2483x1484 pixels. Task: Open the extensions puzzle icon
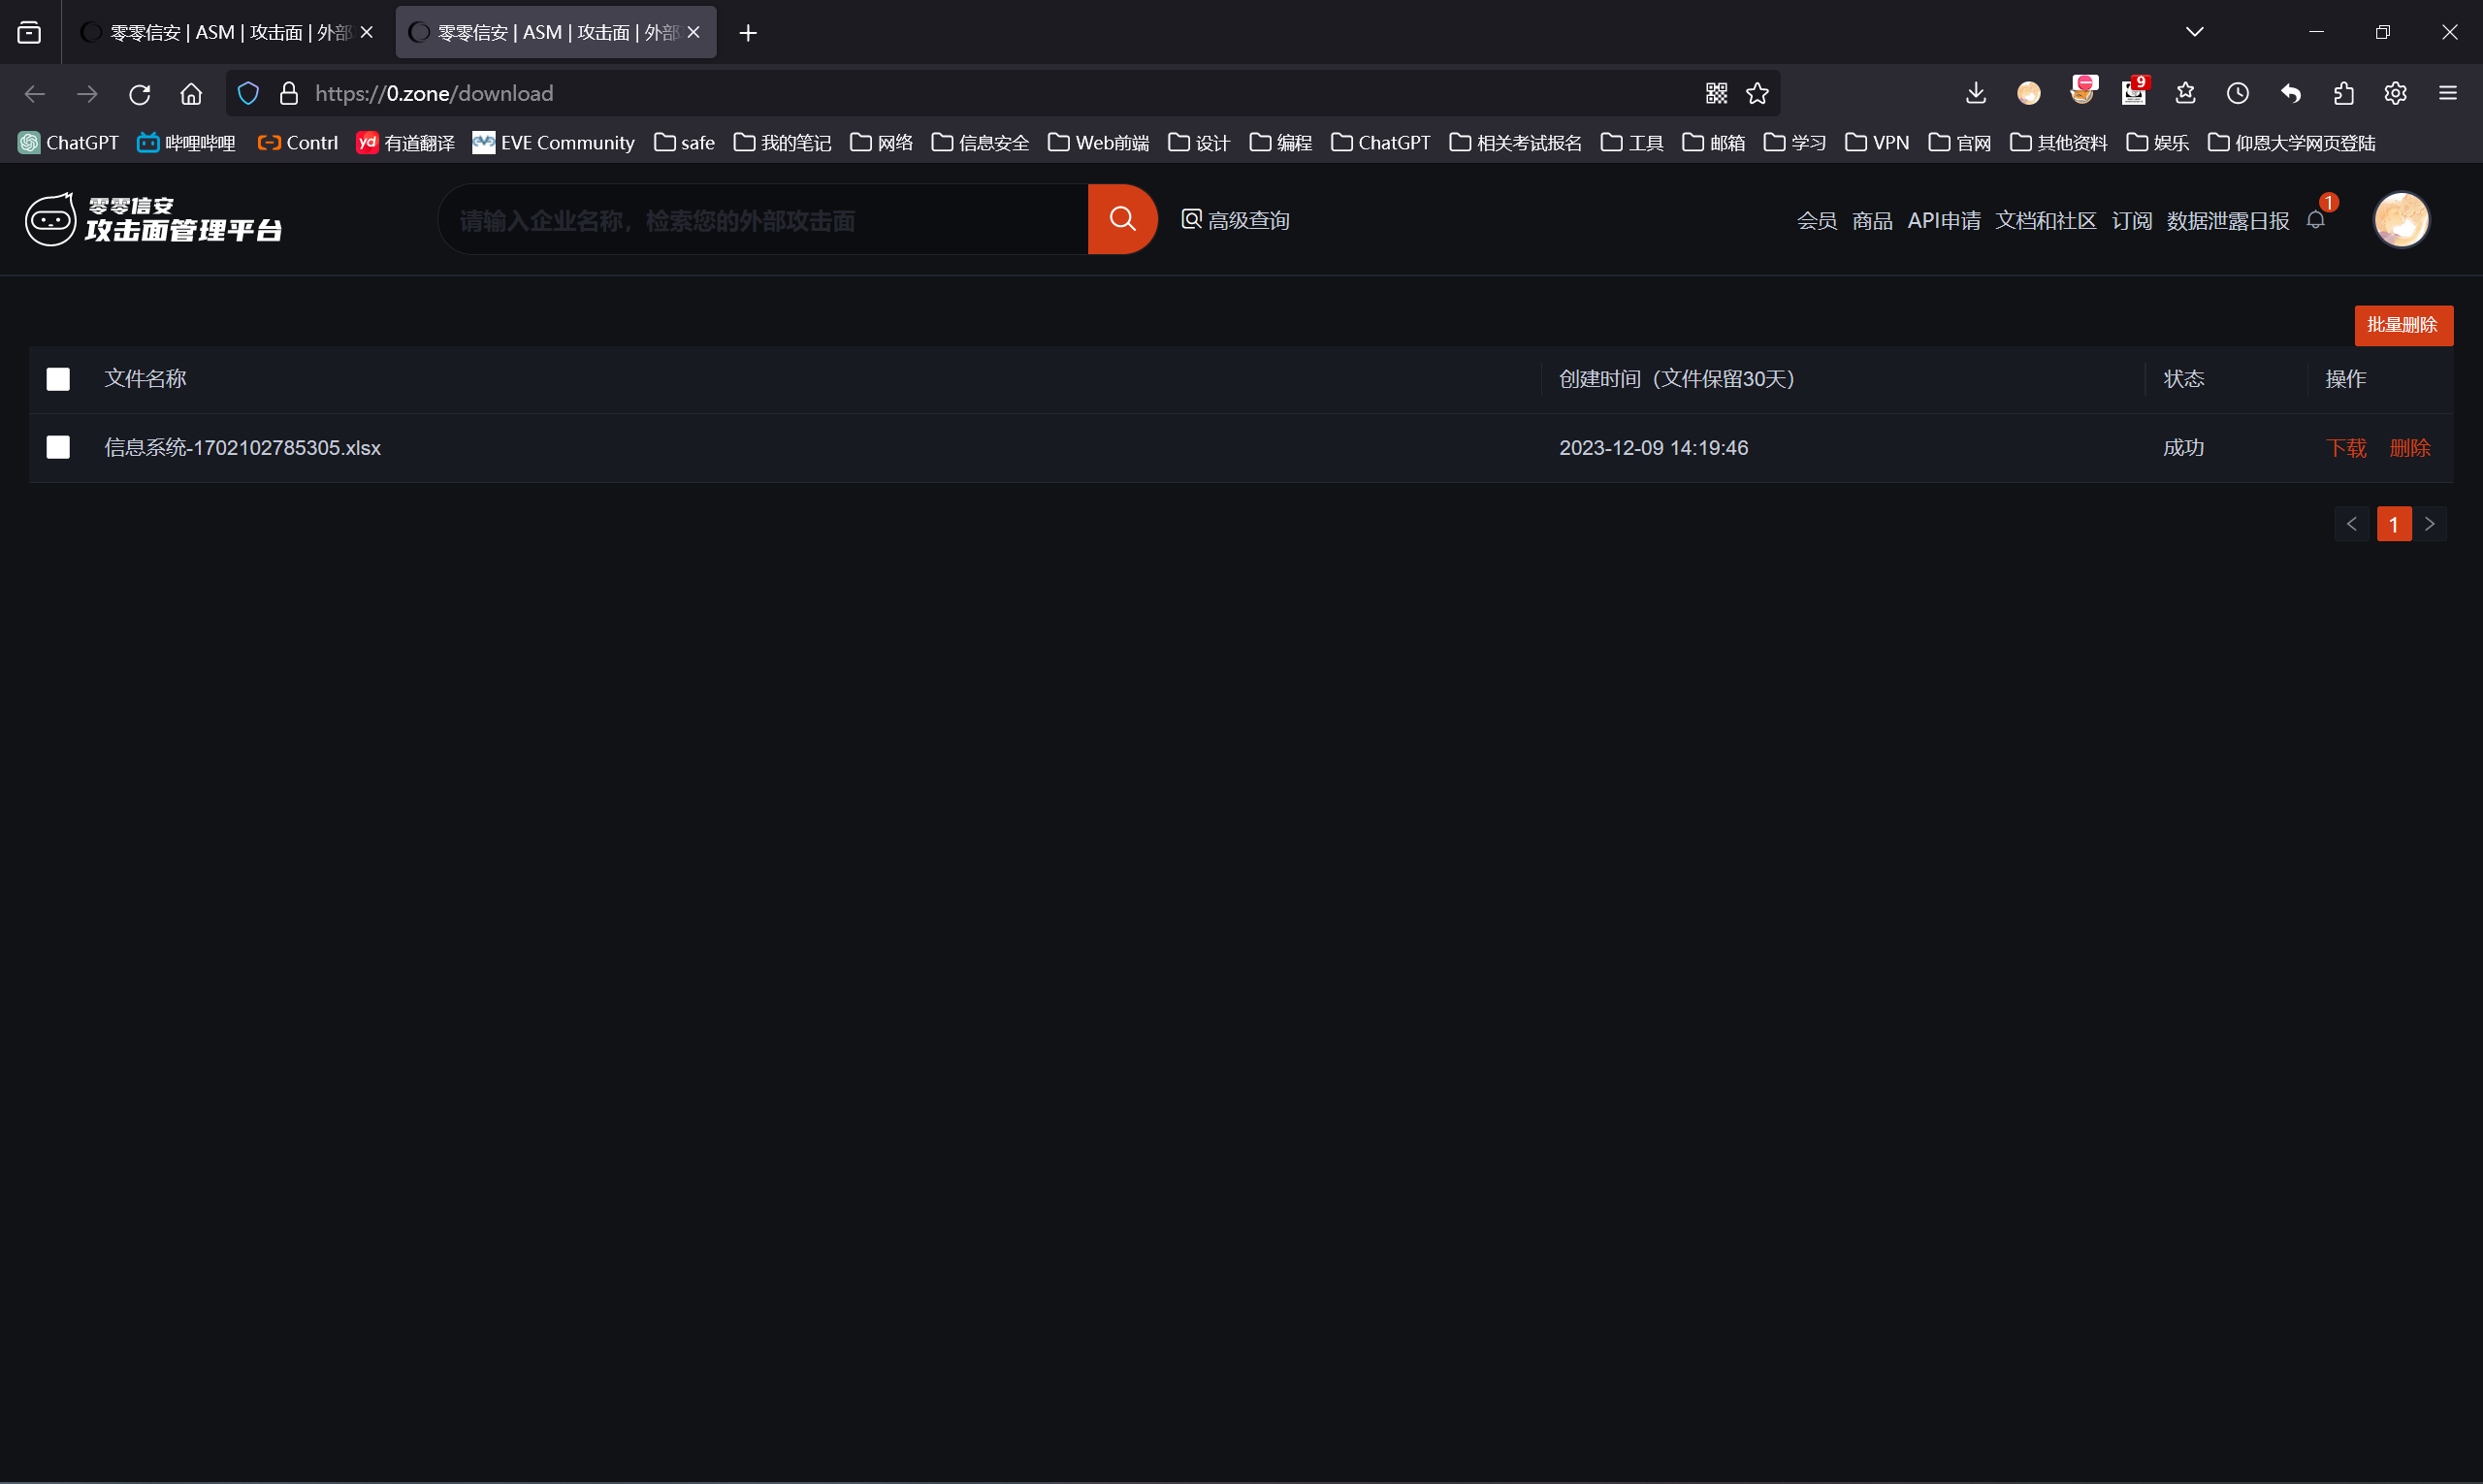(2343, 94)
